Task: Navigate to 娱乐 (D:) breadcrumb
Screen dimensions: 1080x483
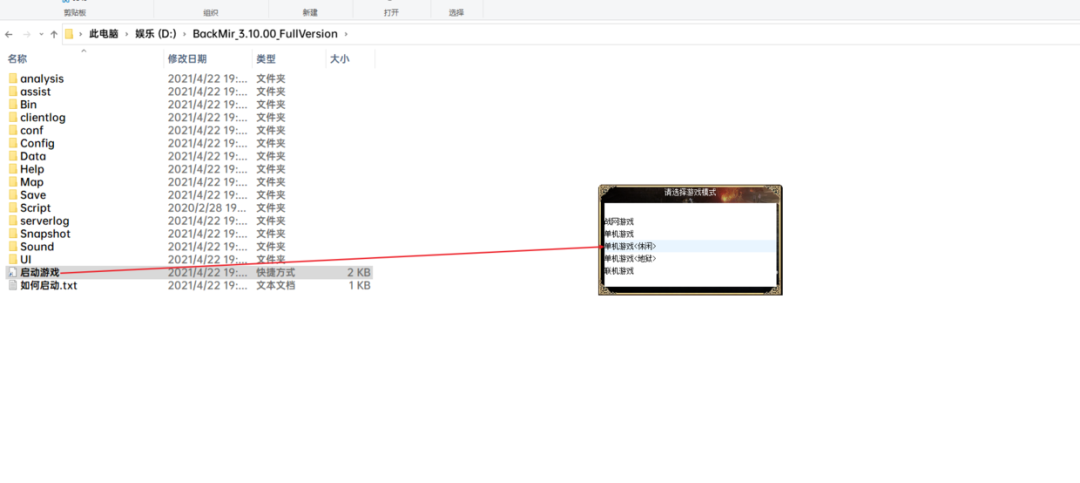Action: (x=156, y=34)
